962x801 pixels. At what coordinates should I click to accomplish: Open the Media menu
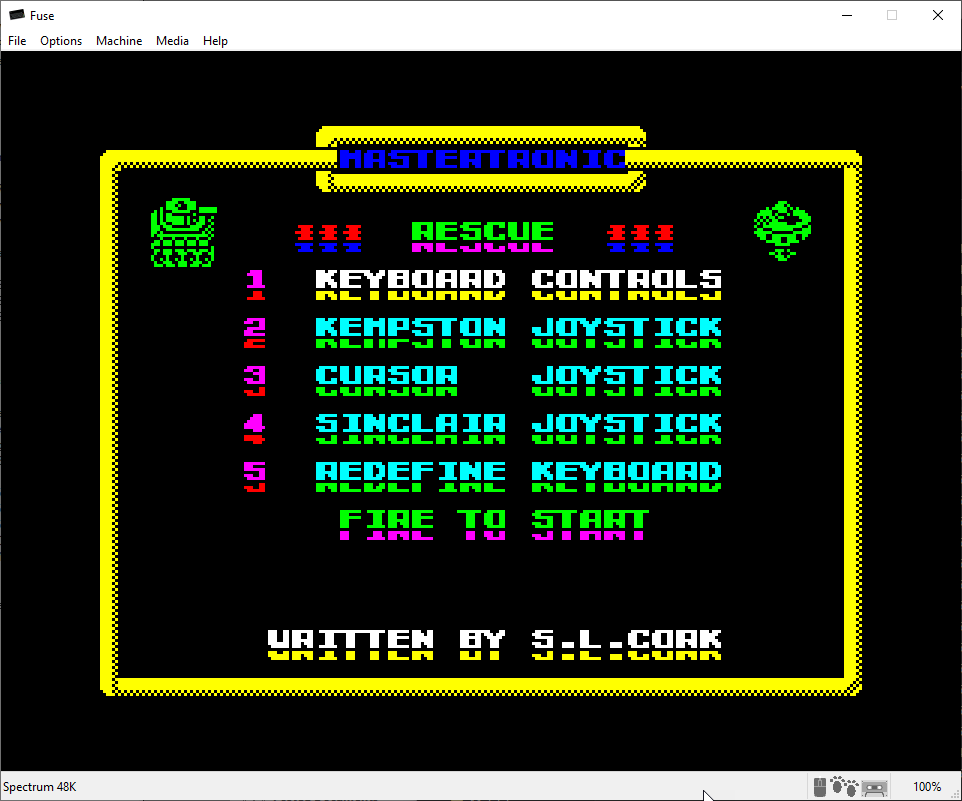point(172,40)
